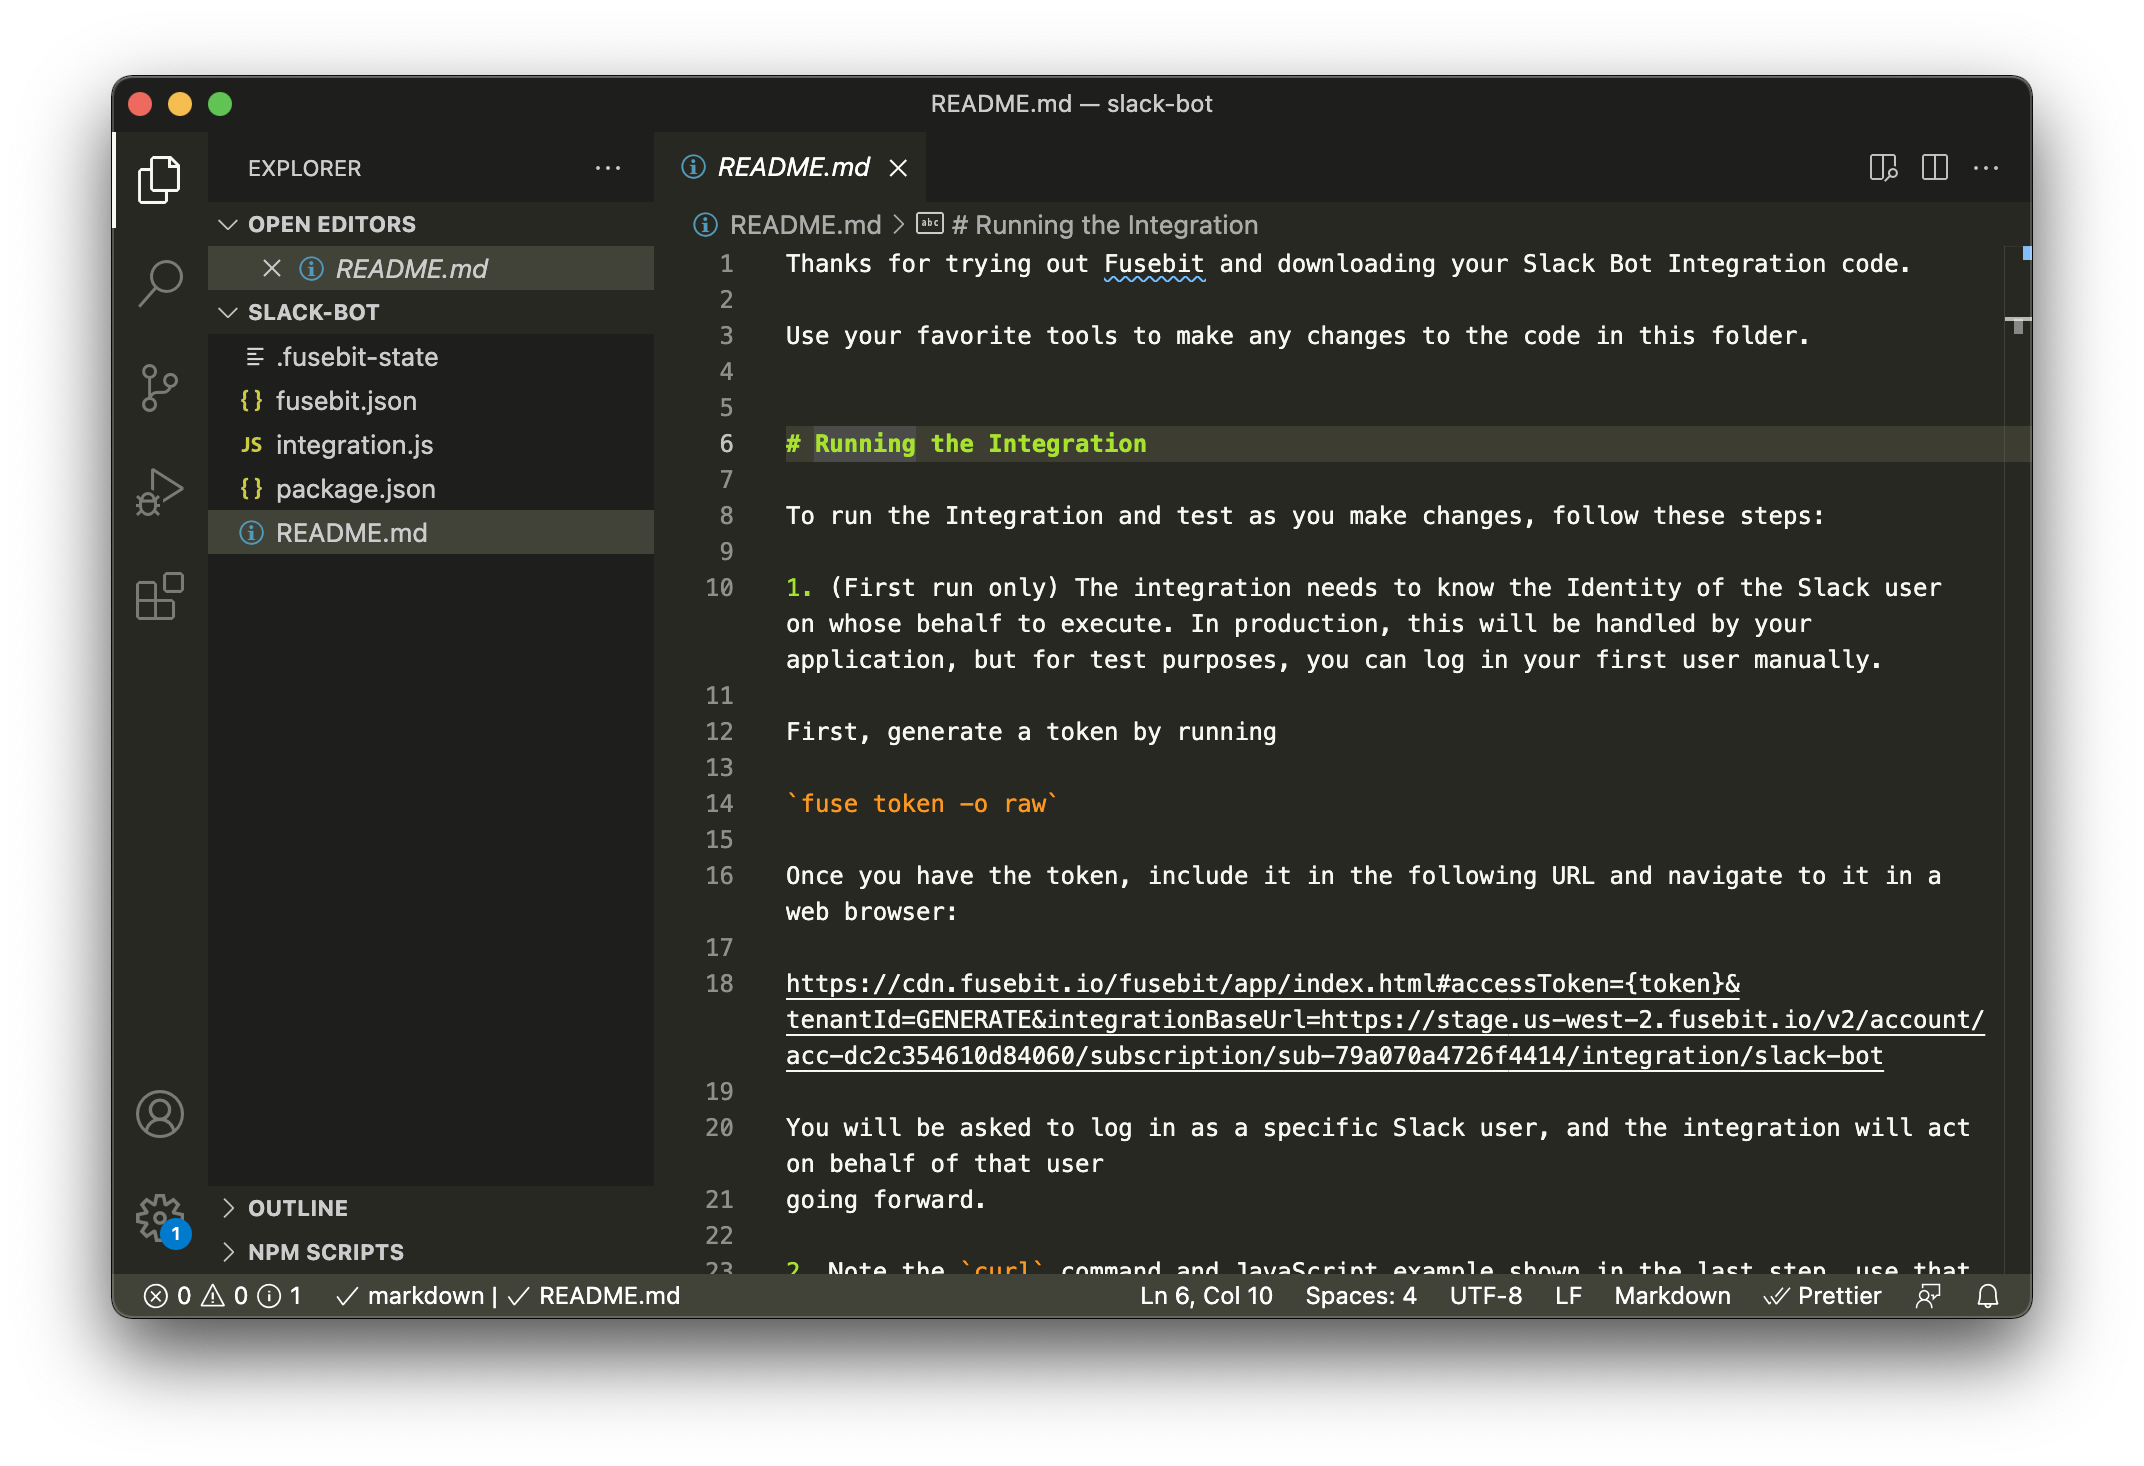
Task: Collapse the SLACK-BOT folder section
Action: pos(430,312)
